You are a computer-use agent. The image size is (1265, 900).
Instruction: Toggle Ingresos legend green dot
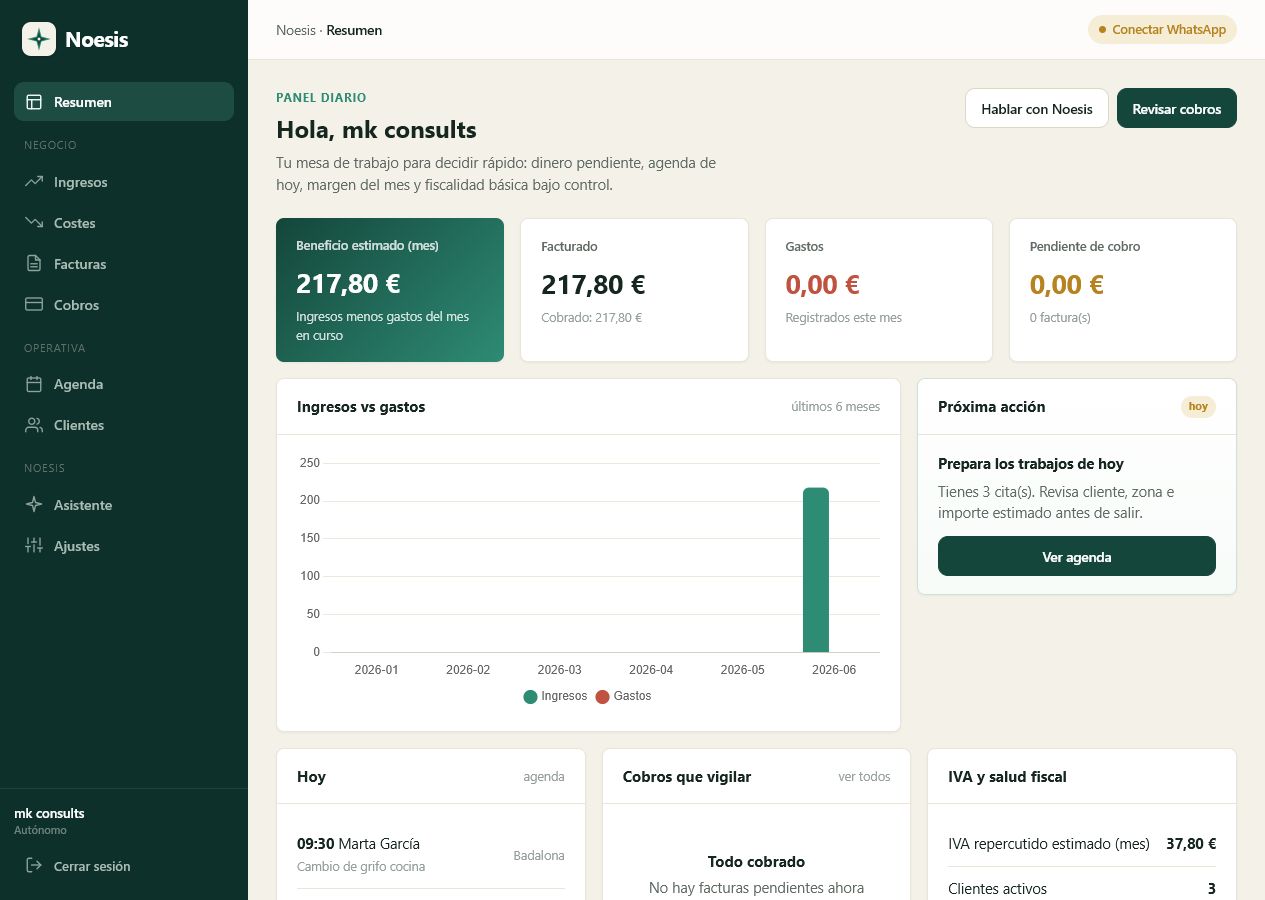click(530, 696)
